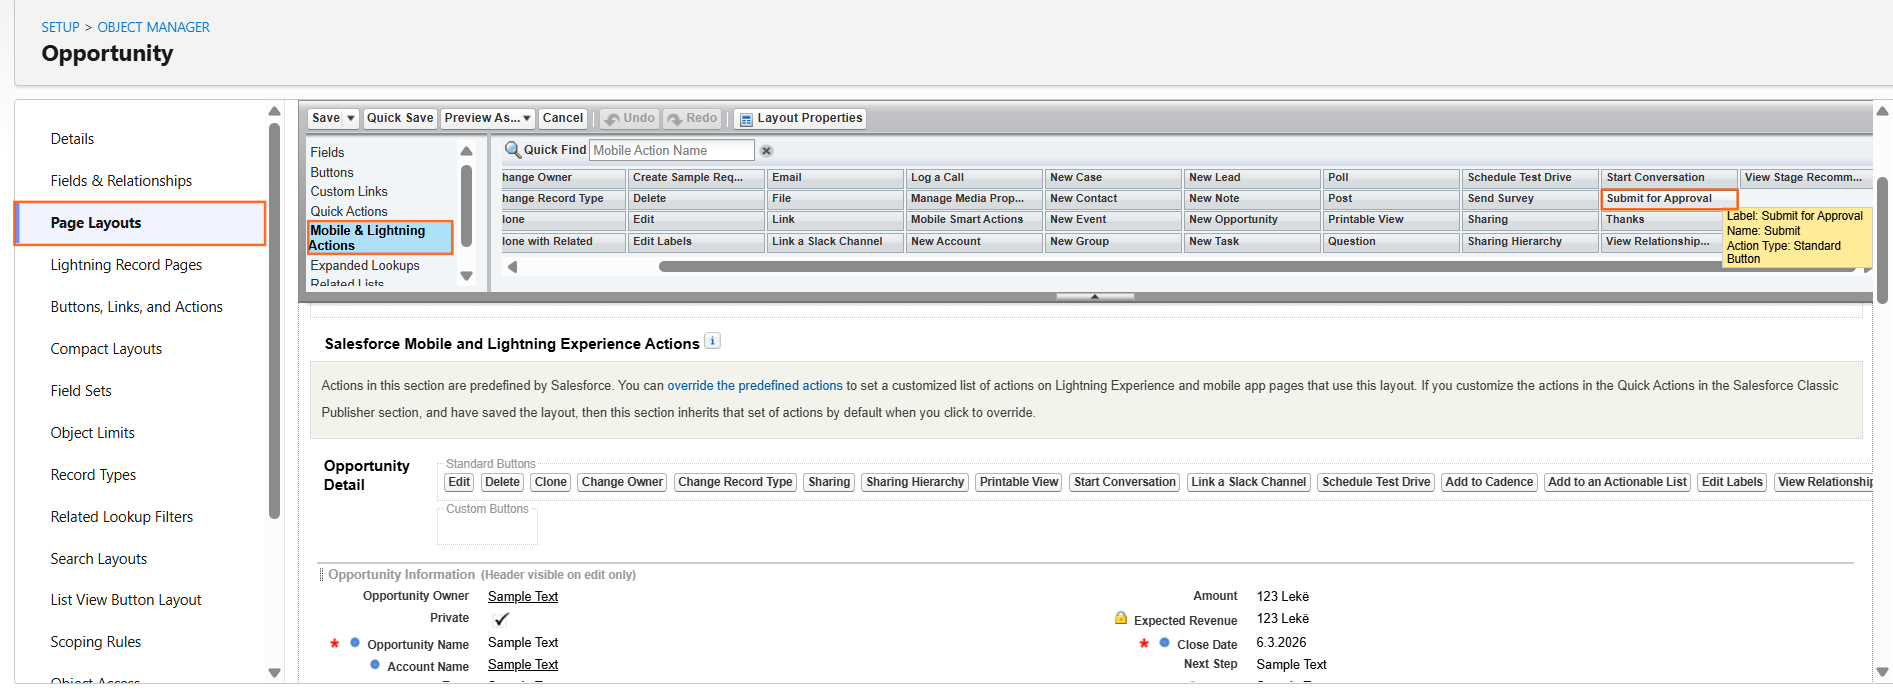Open Object Limits
The image size is (1893, 696).
[x=92, y=433]
